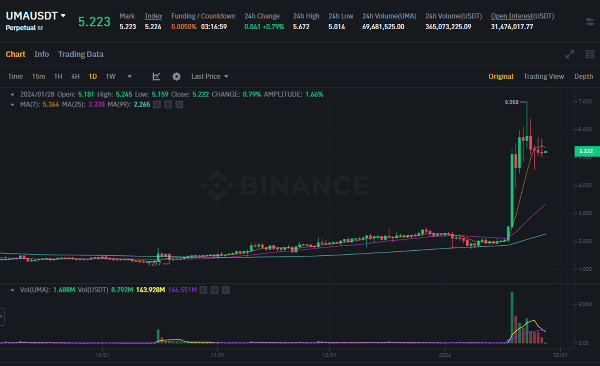Open the technical indicators icon
600x366 pixels.
click(x=156, y=77)
